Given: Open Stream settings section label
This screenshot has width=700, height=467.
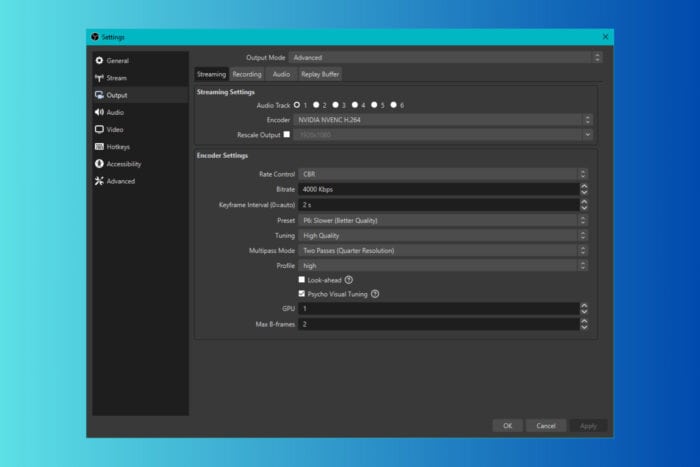Looking at the screenshot, I should tap(117, 78).
